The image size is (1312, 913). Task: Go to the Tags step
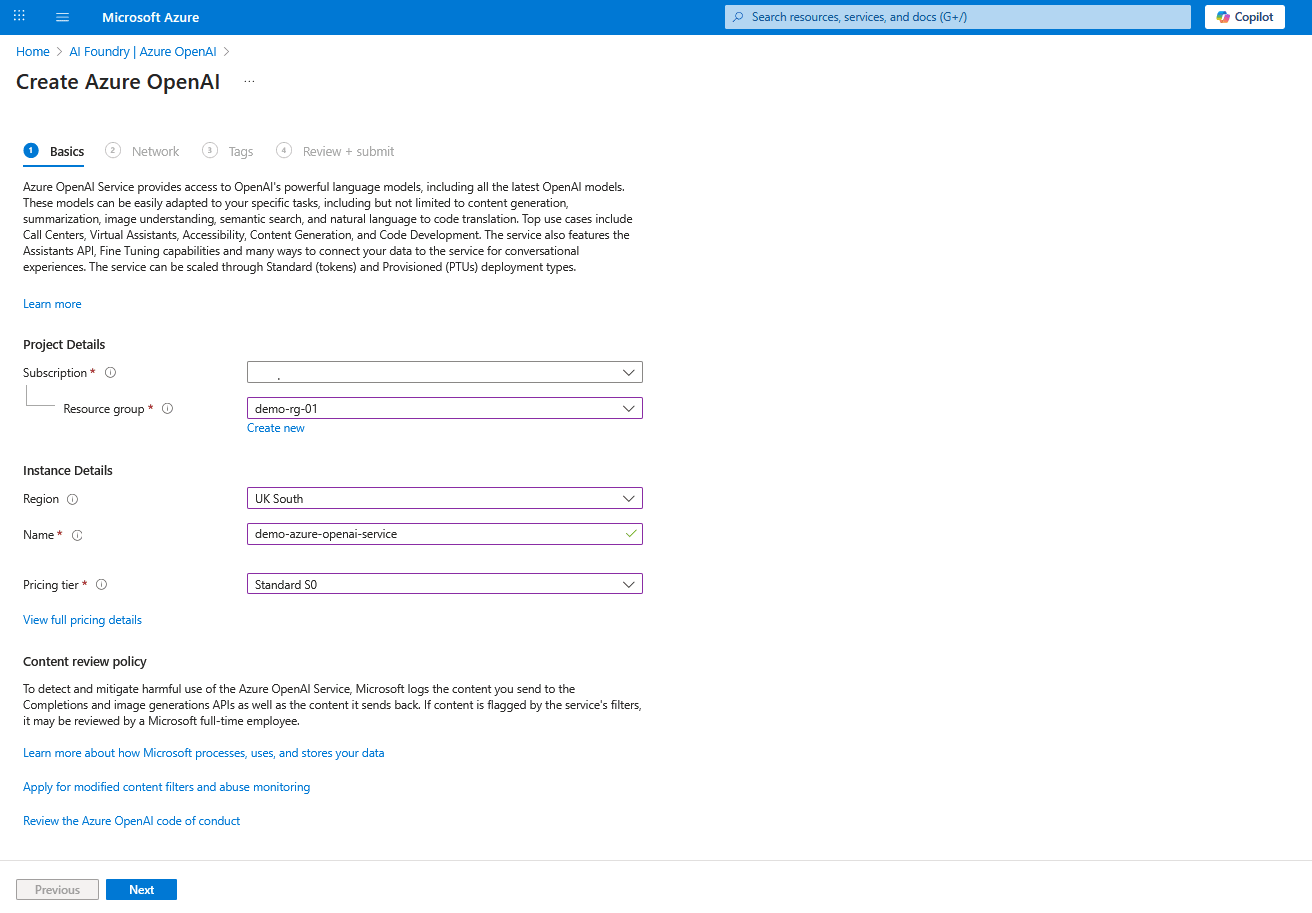coord(240,150)
